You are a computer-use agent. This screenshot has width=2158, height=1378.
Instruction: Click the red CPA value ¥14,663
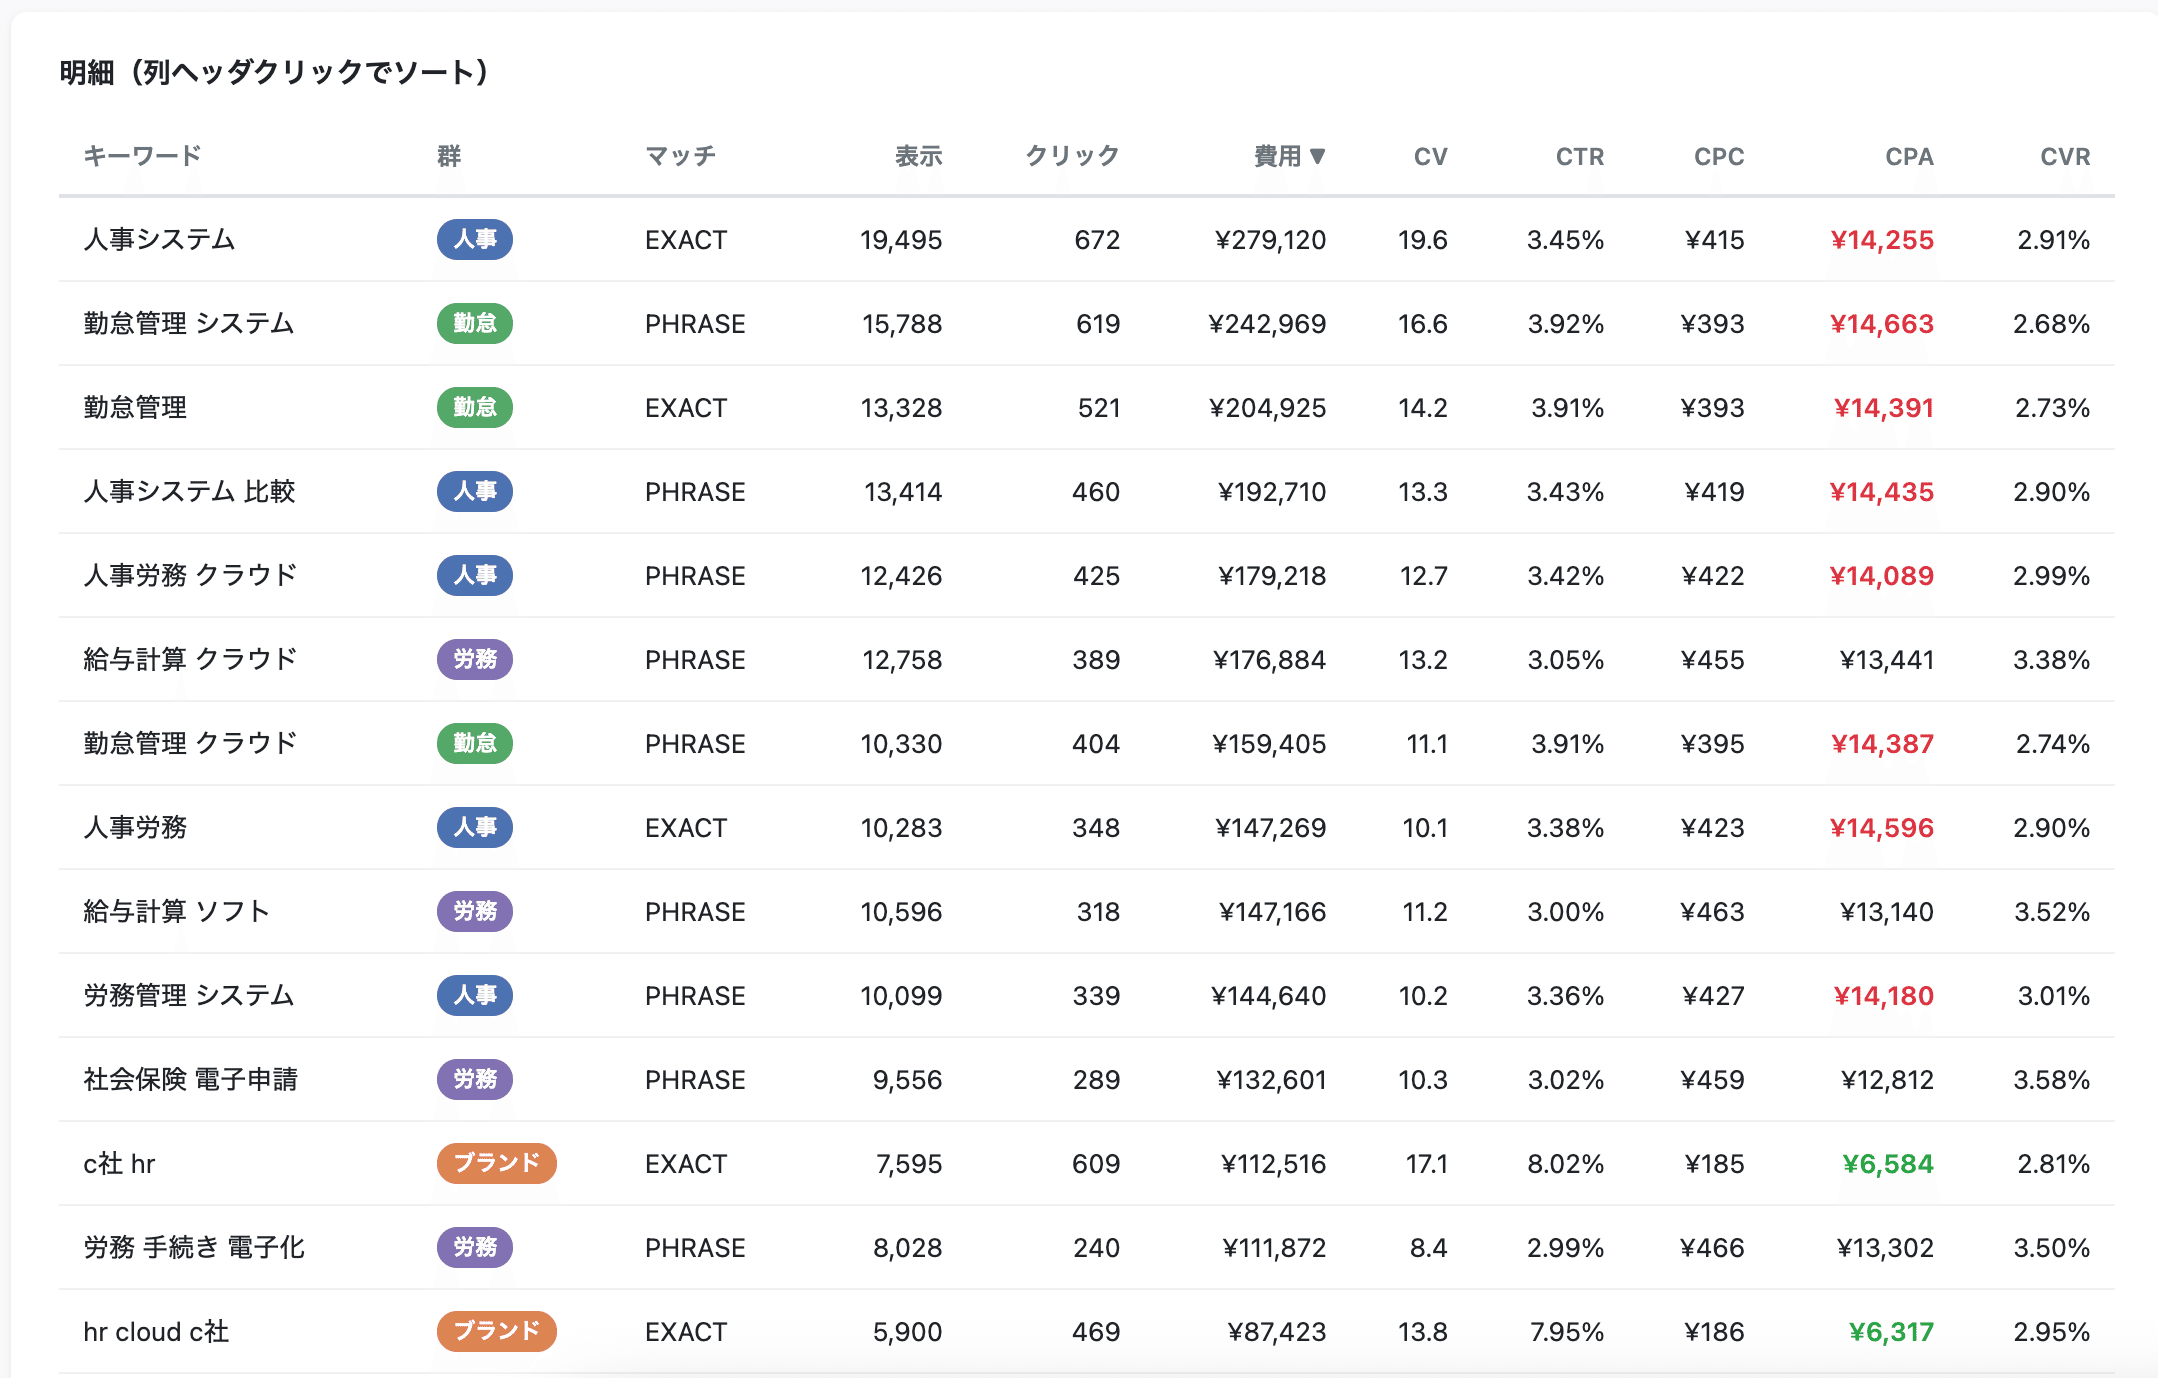[1882, 324]
